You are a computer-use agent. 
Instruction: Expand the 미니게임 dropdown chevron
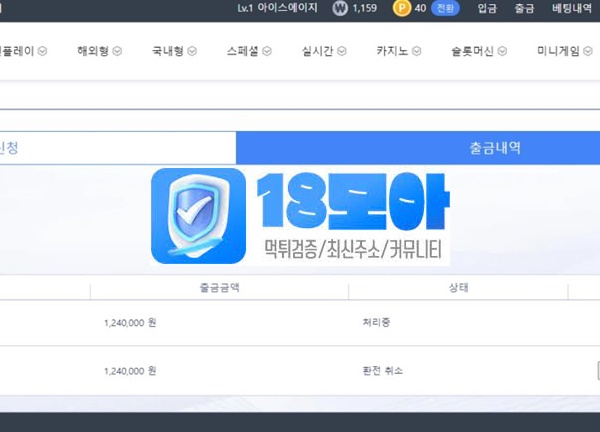(588, 51)
